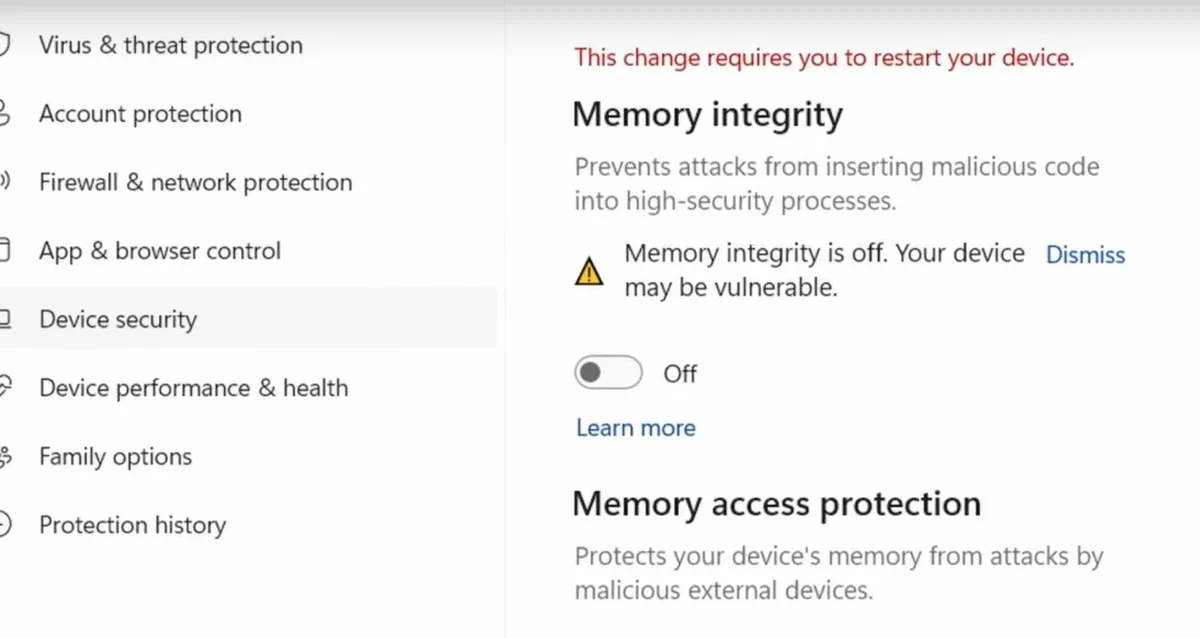Click the heart icon beside Device performance & health
This screenshot has width=1200, height=638.
4,388
